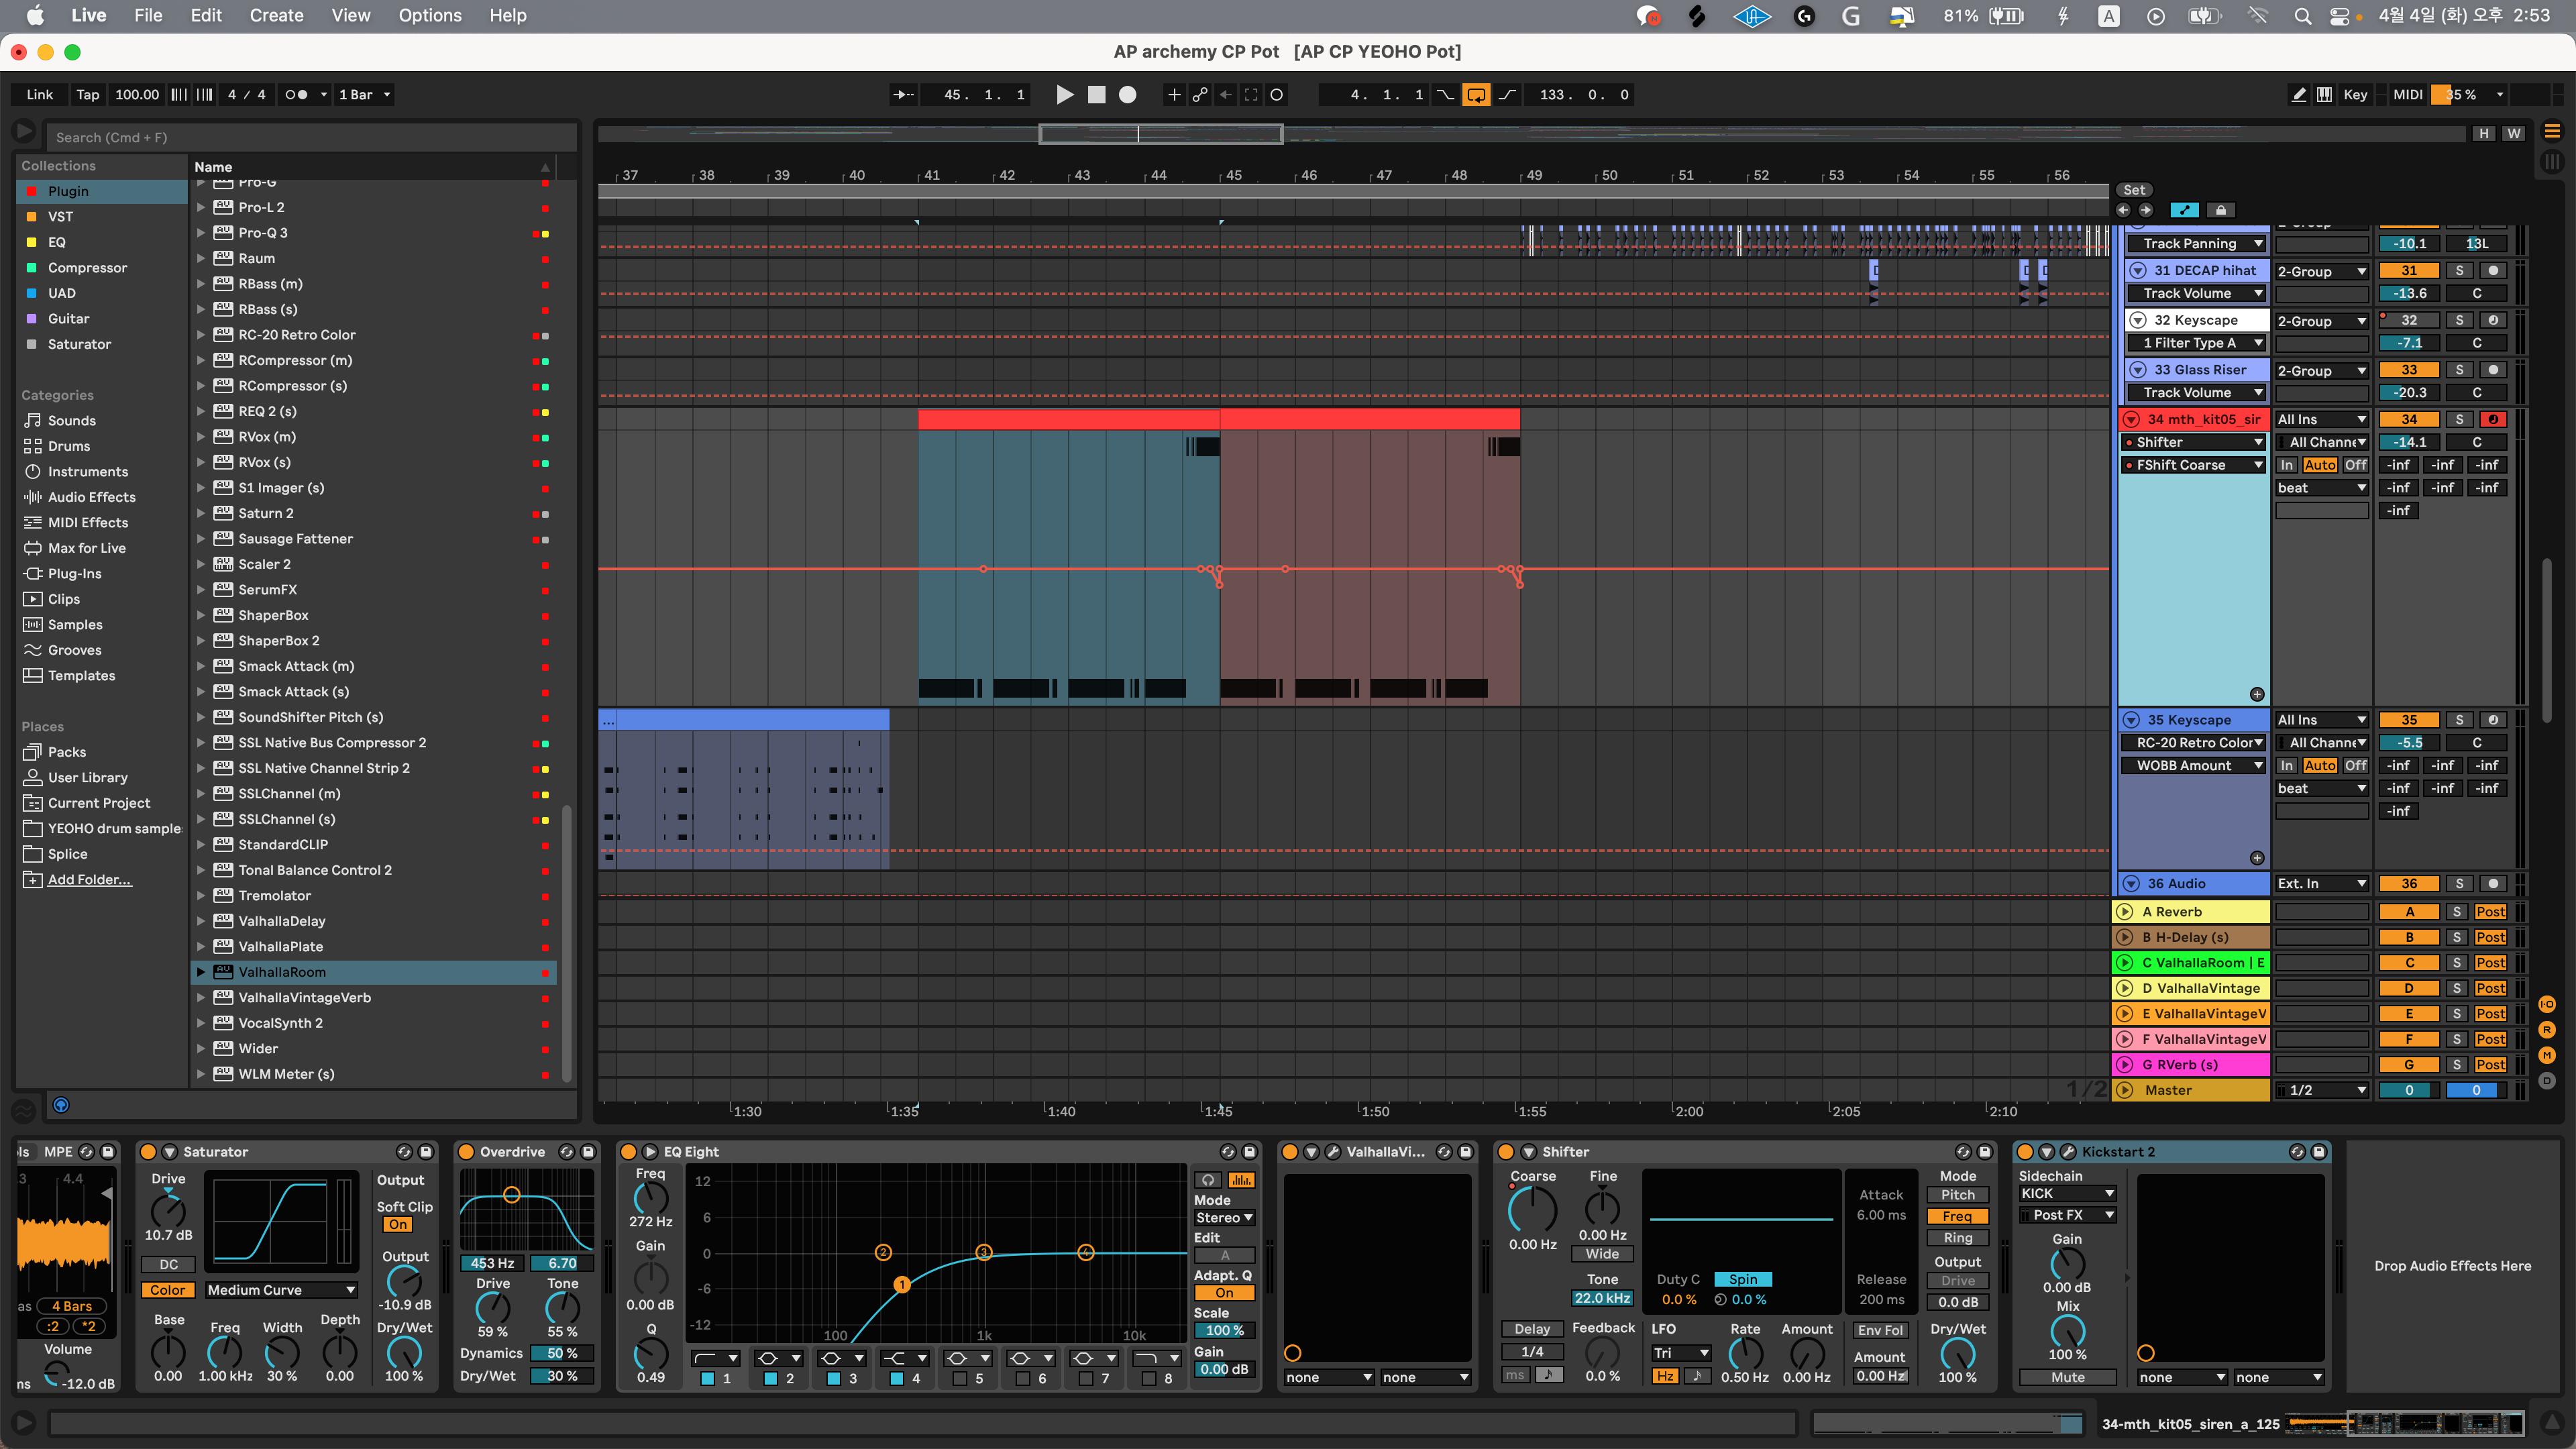Toggle Overdrive device activator
The width and height of the screenshot is (2576, 1449).
click(x=466, y=1152)
